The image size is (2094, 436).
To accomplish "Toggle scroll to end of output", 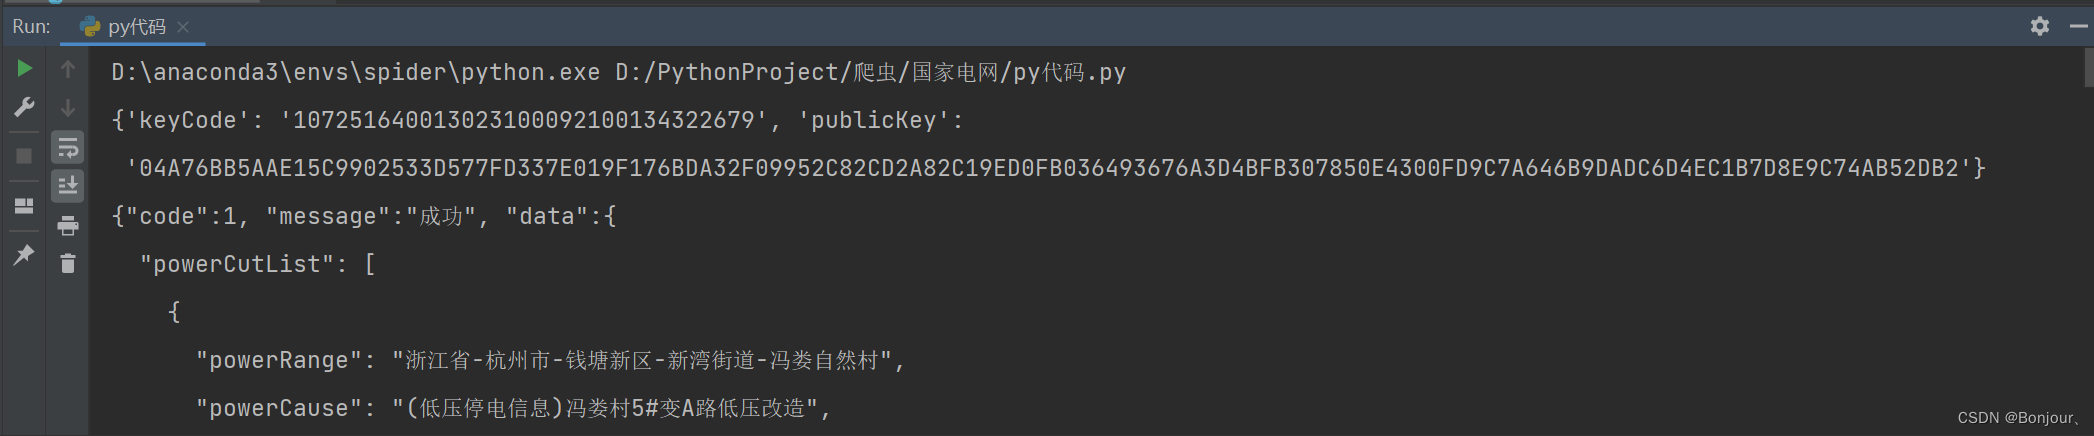I will (68, 186).
